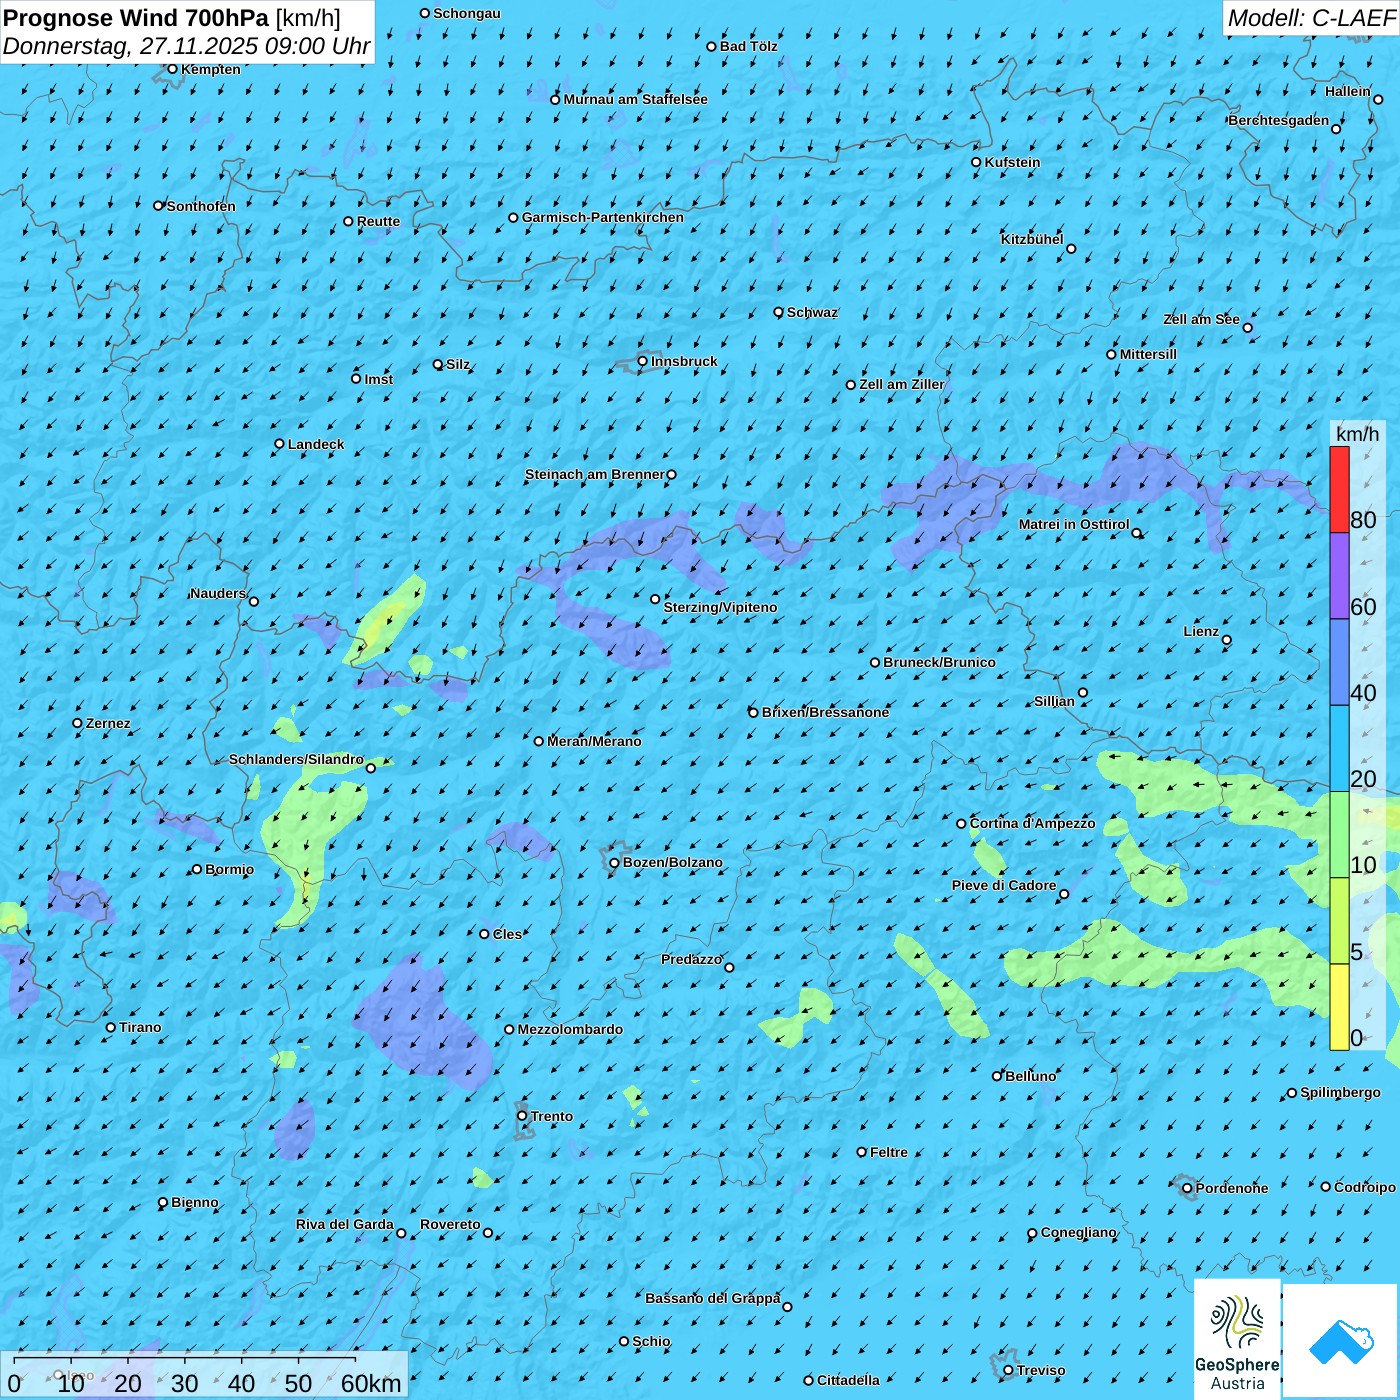Click the 'Murnau am Staffelsee' label

(x=635, y=99)
